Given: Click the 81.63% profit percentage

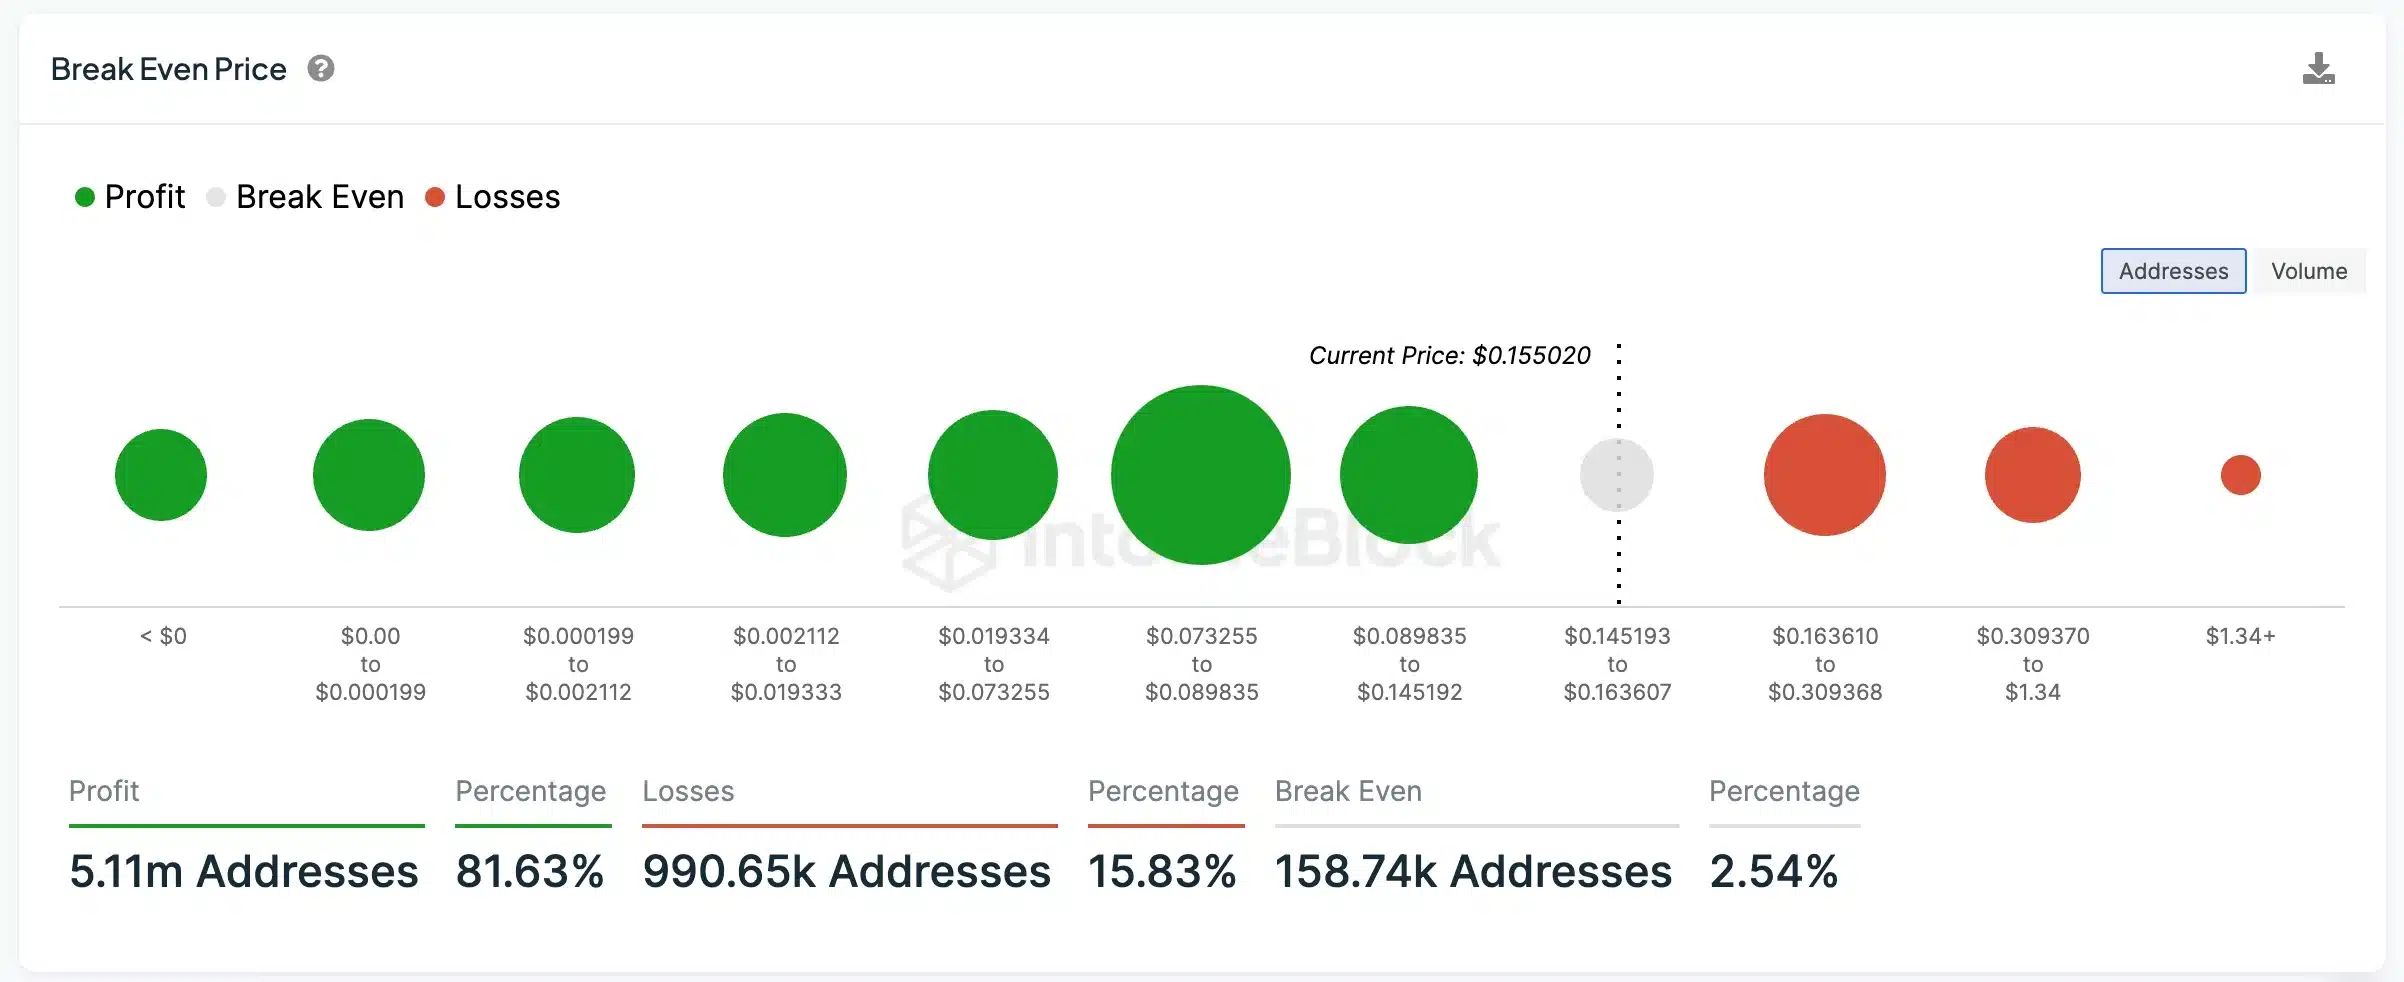Looking at the screenshot, I should (x=530, y=871).
